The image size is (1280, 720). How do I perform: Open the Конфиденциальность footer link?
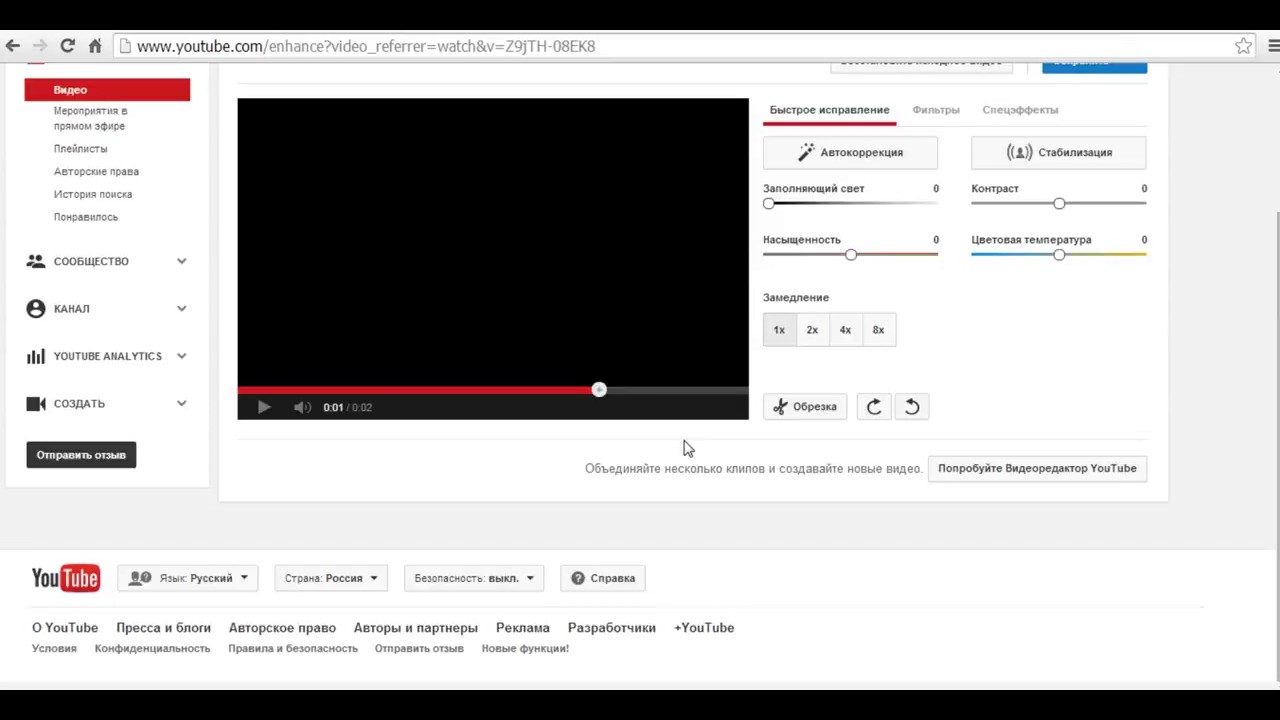tap(152, 649)
